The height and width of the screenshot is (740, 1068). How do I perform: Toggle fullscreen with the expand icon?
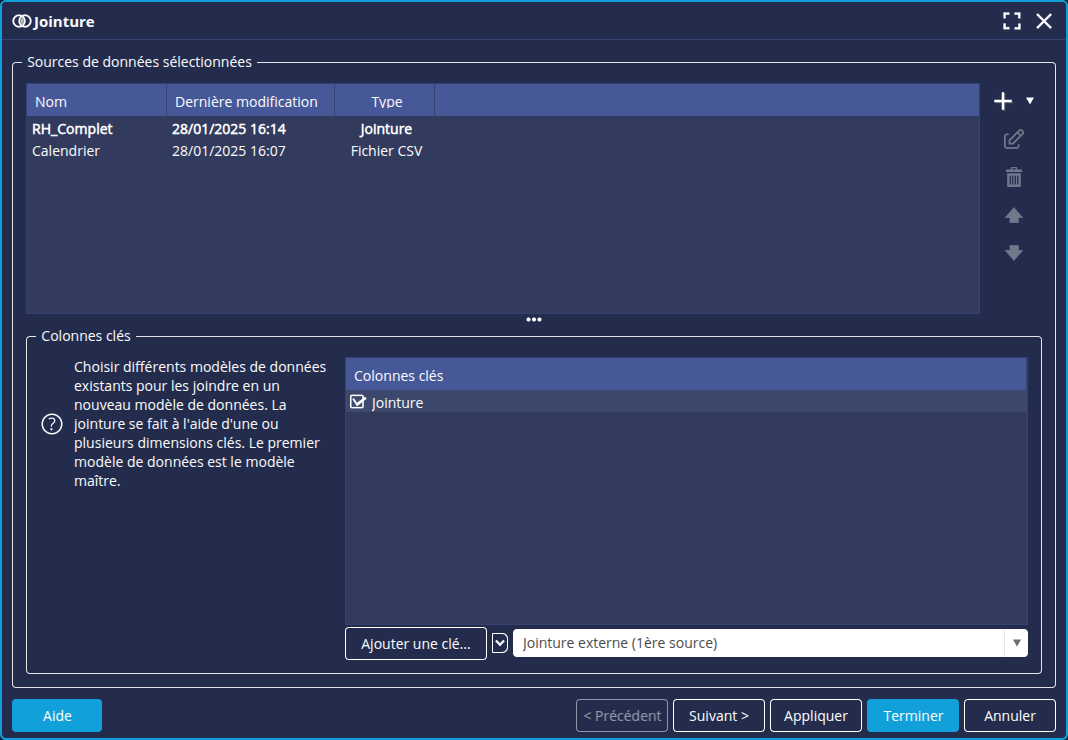[1012, 21]
